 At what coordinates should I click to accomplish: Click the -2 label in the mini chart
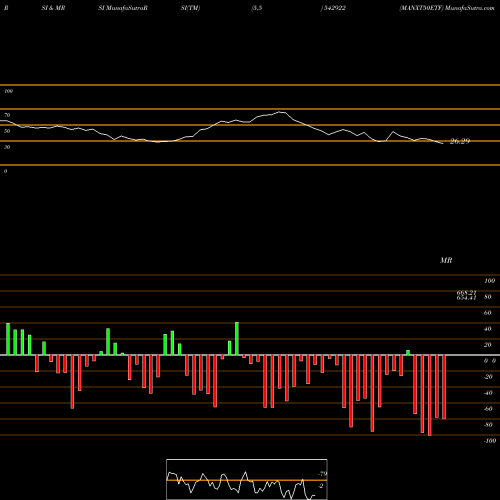click(x=321, y=486)
